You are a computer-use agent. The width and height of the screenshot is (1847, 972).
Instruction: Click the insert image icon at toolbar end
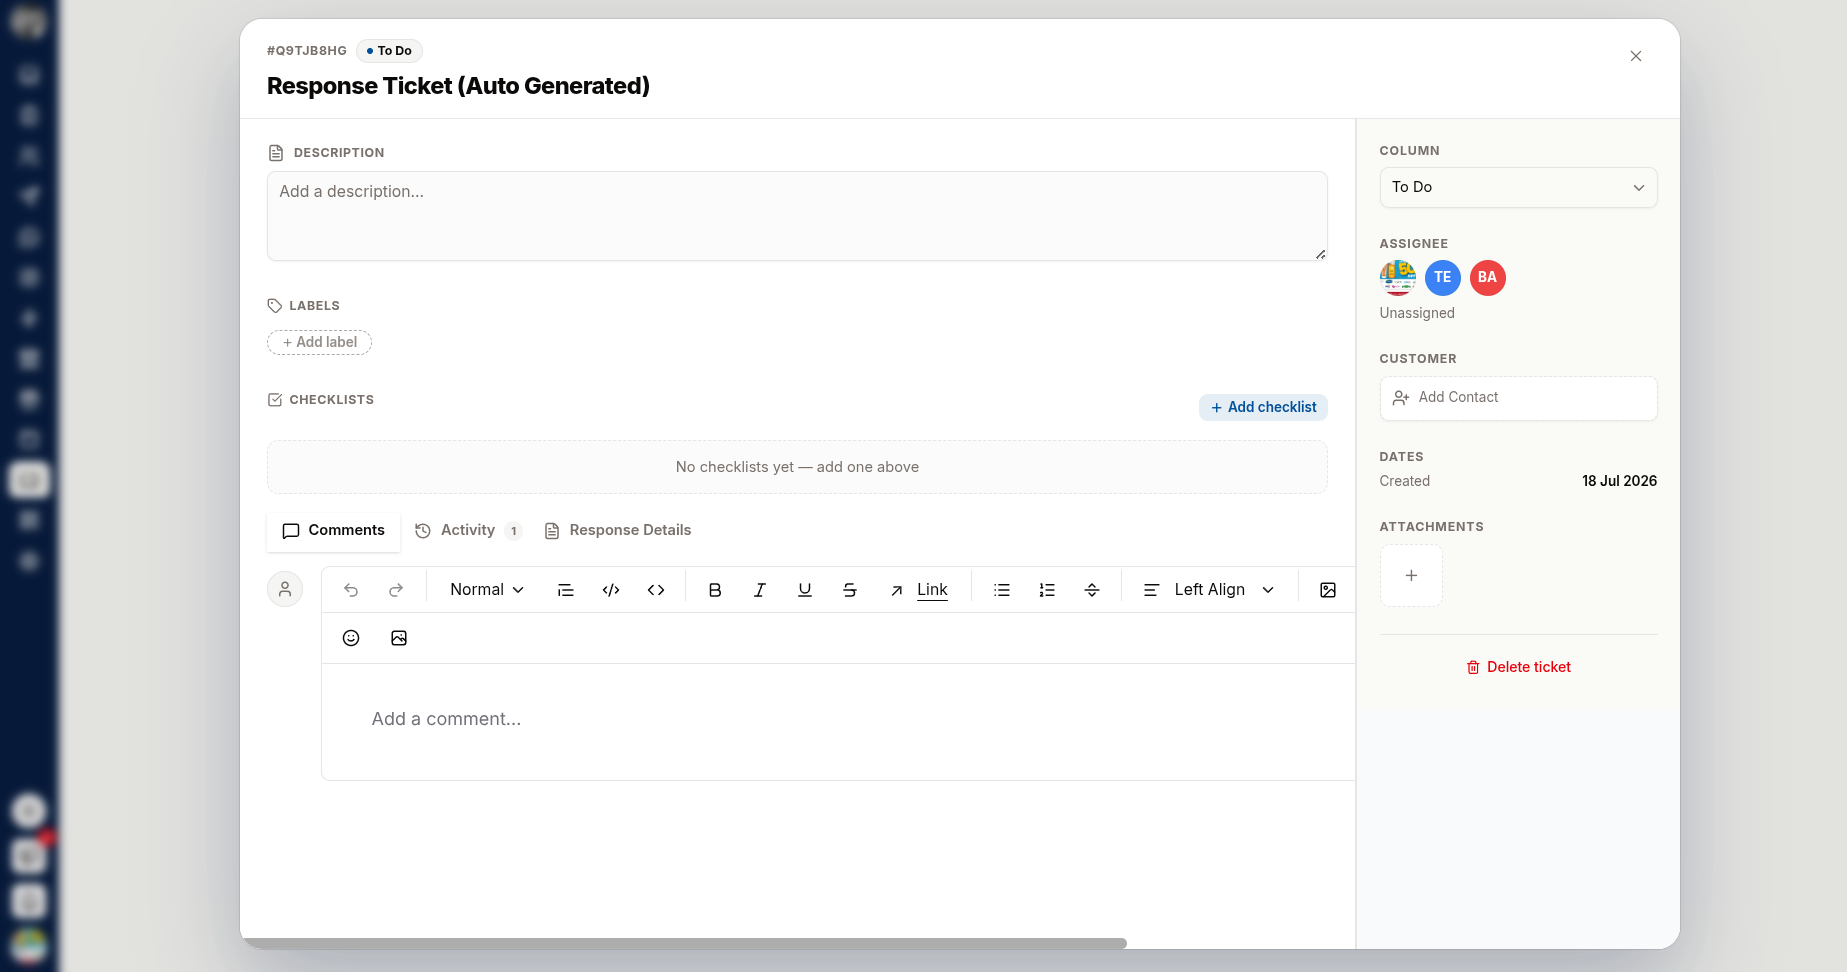coord(1328,590)
